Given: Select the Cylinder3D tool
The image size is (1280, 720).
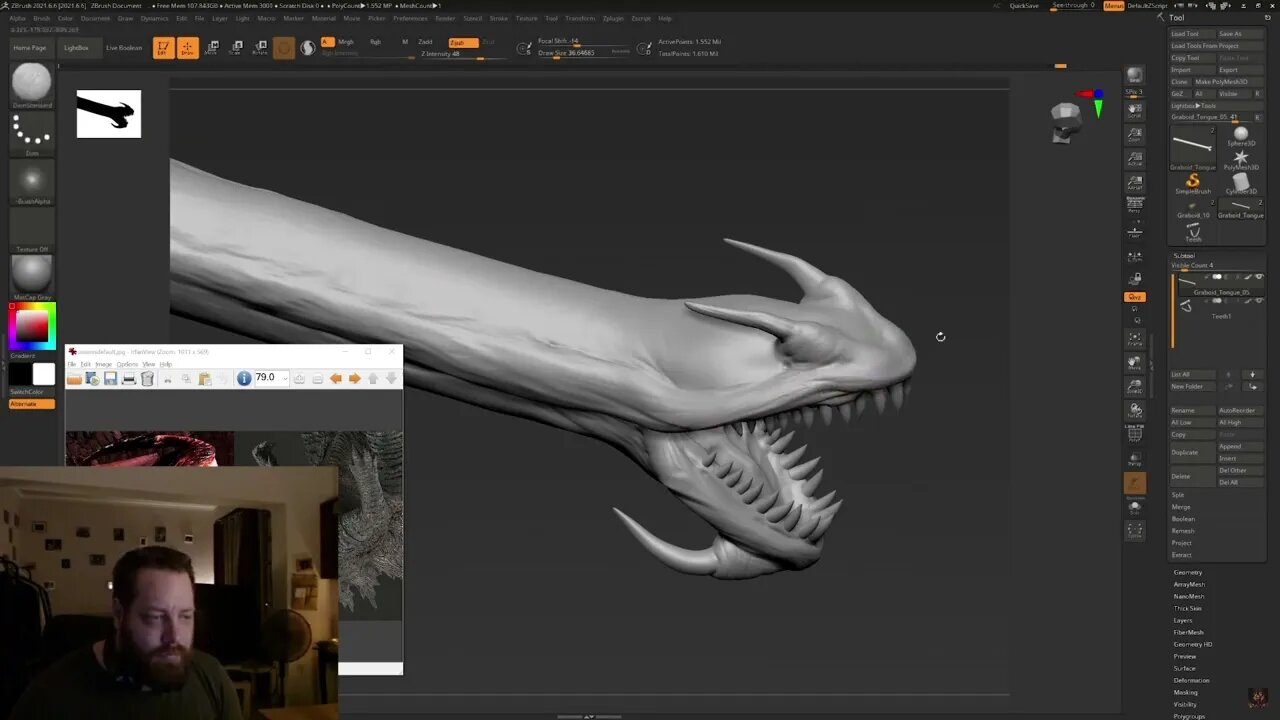Looking at the screenshot, I should click(1241, 184).
